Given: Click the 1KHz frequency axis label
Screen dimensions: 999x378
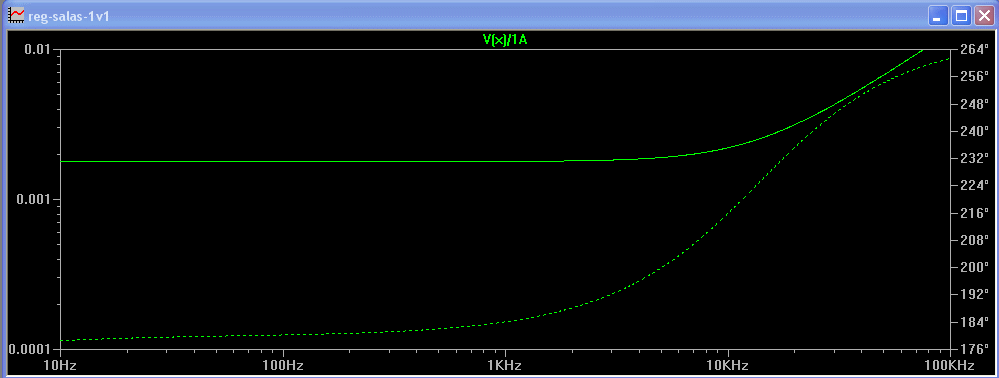Looking at the screenshot, I should click(x=505, y=366).
